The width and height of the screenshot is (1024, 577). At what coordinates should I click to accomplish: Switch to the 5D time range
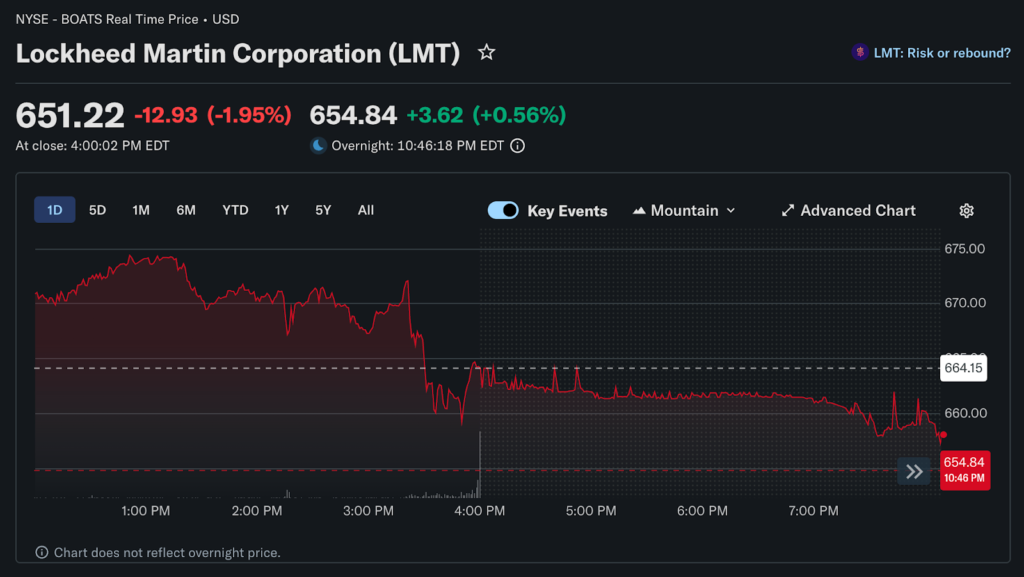[97, 210]
